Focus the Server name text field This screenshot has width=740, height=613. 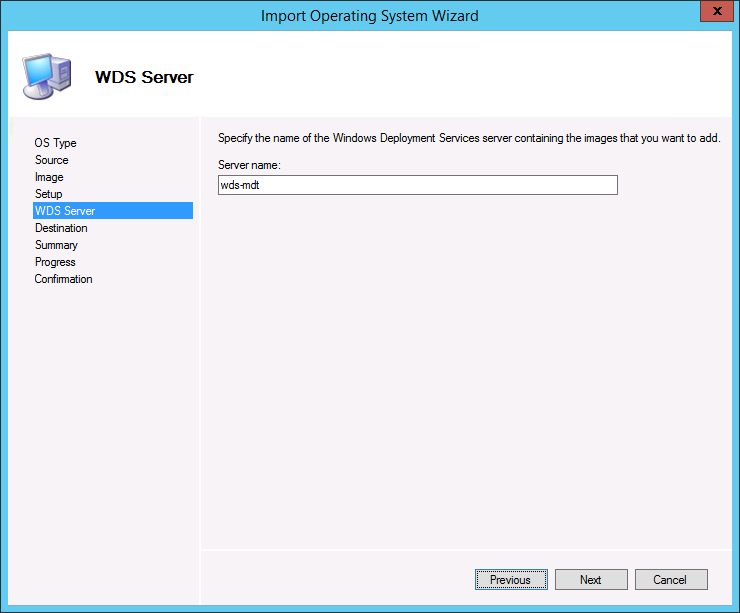(x=417, y=185)
